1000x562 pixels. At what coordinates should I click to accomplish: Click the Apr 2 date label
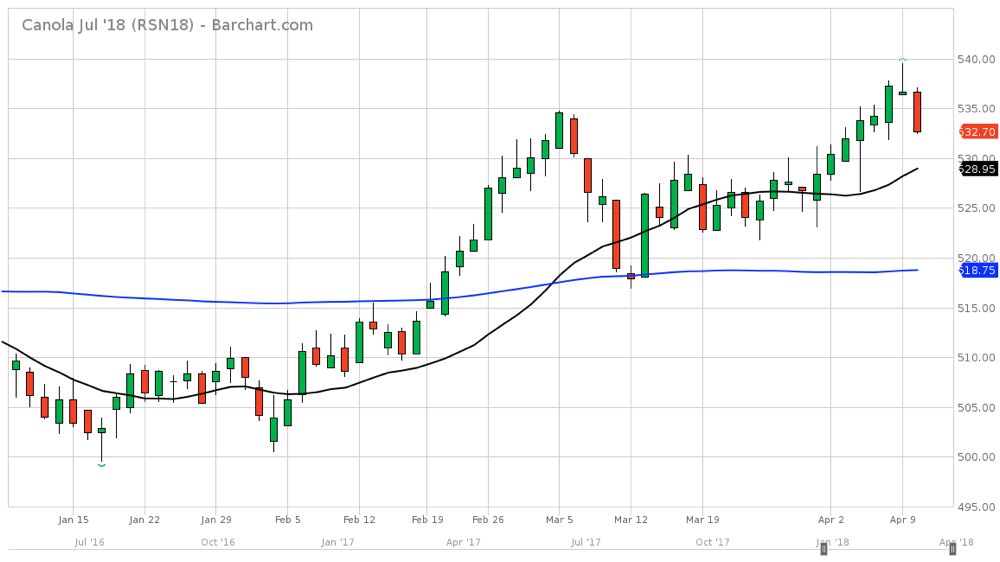pyautogui.click(x=831, y=519)
